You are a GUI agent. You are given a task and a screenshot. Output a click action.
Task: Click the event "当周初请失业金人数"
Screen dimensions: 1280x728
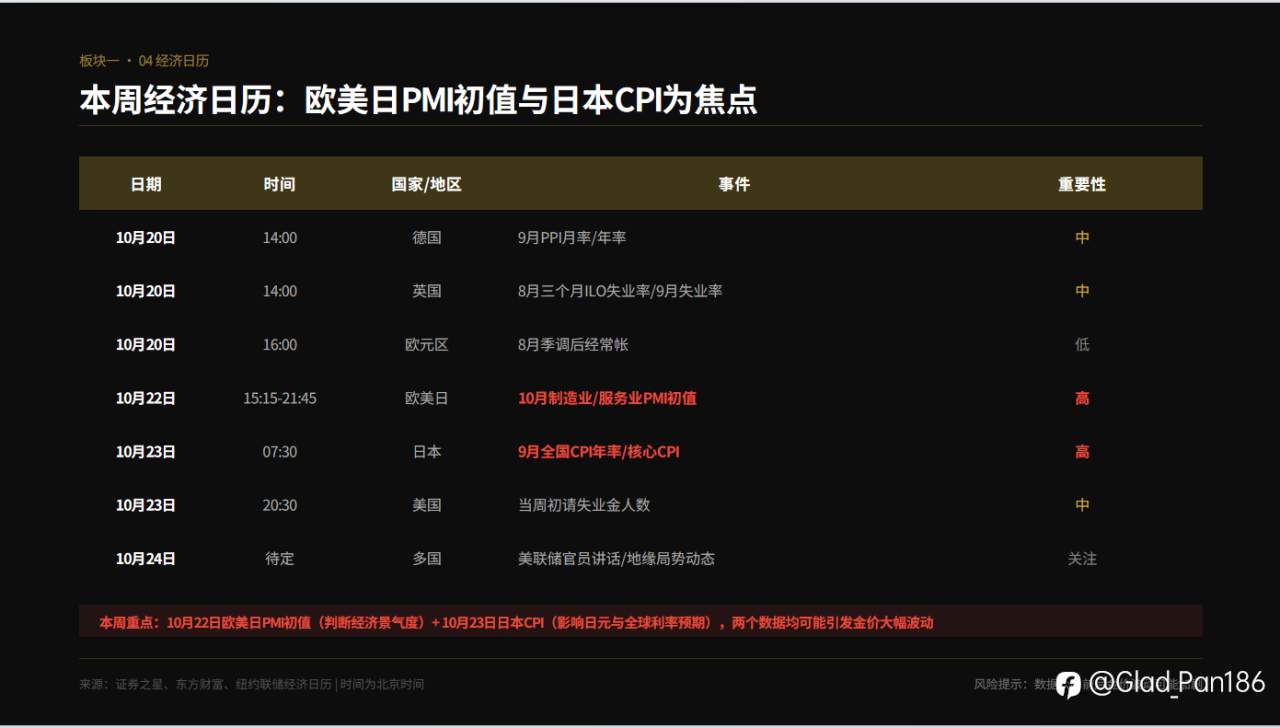[584, 505]
